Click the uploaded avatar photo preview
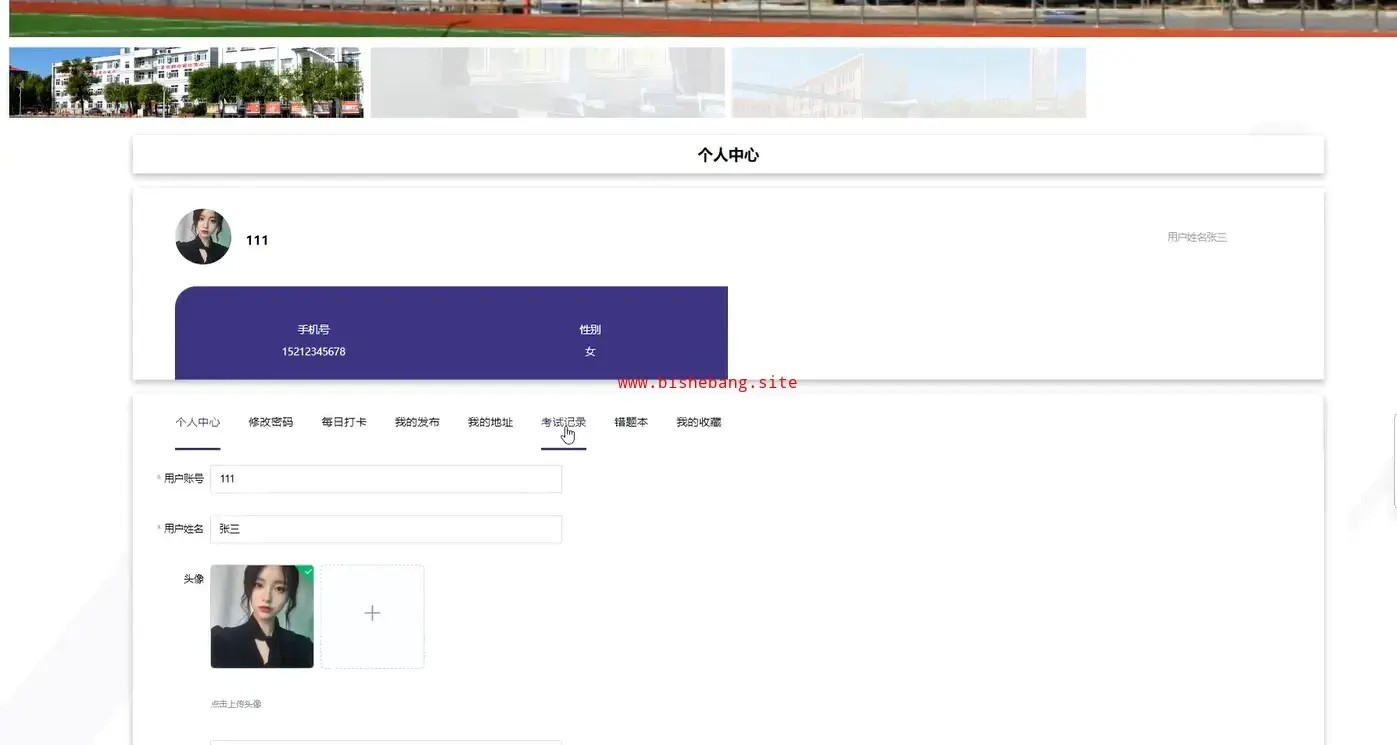Screen dimensions: 1397x745 pos(261,617)
